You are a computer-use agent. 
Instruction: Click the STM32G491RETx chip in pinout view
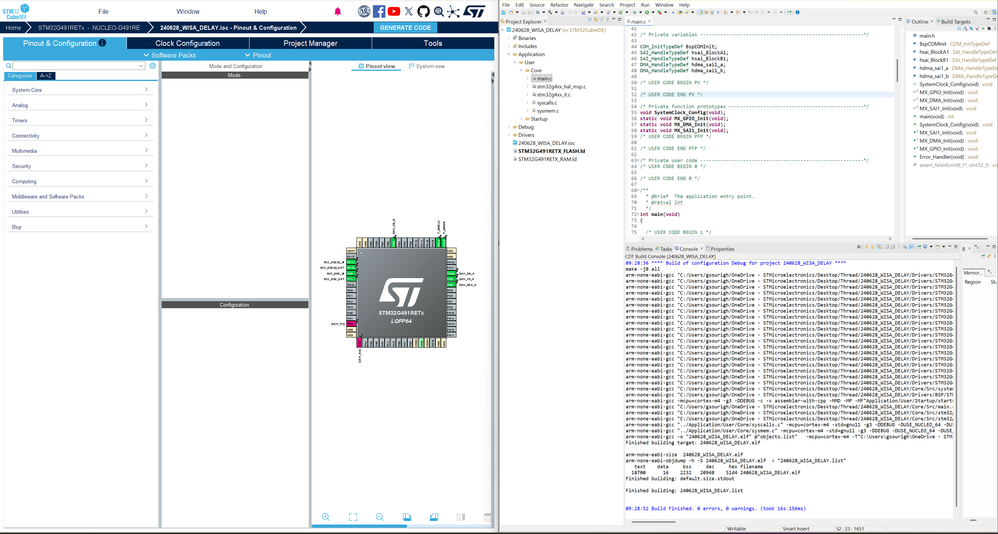tap(401, 293)
